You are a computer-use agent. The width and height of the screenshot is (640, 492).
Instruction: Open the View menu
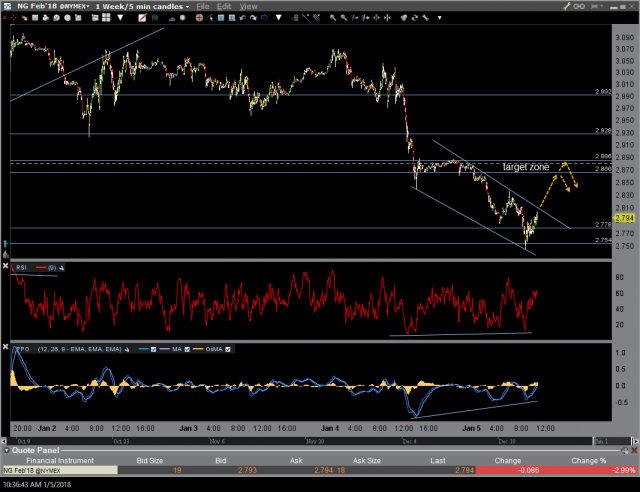click(x=248, y=6)
